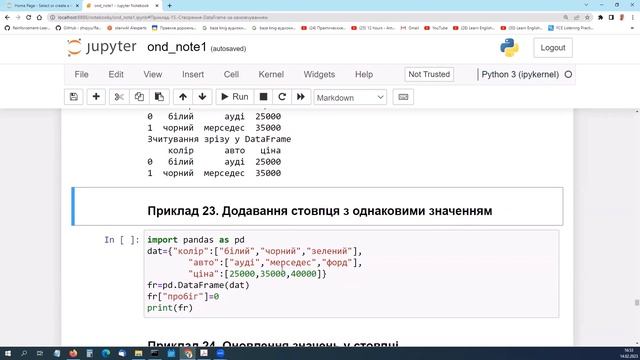Open Firefox from the taskbar
The image size is (640, 360).
[x=73, y=353]
